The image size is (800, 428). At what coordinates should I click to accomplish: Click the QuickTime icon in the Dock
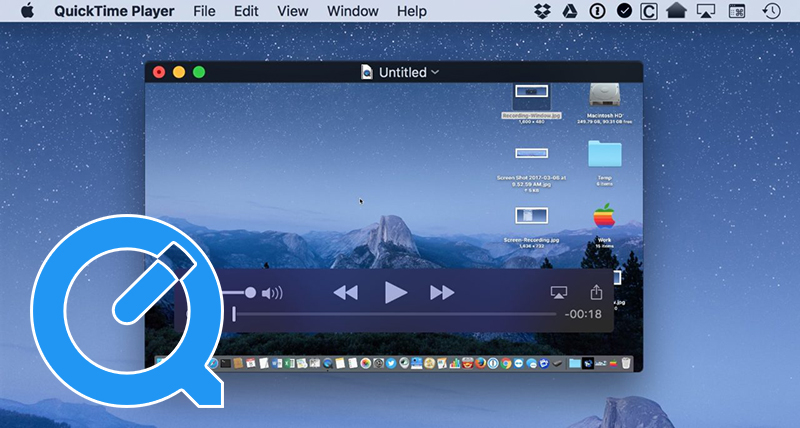pos(328,363)
